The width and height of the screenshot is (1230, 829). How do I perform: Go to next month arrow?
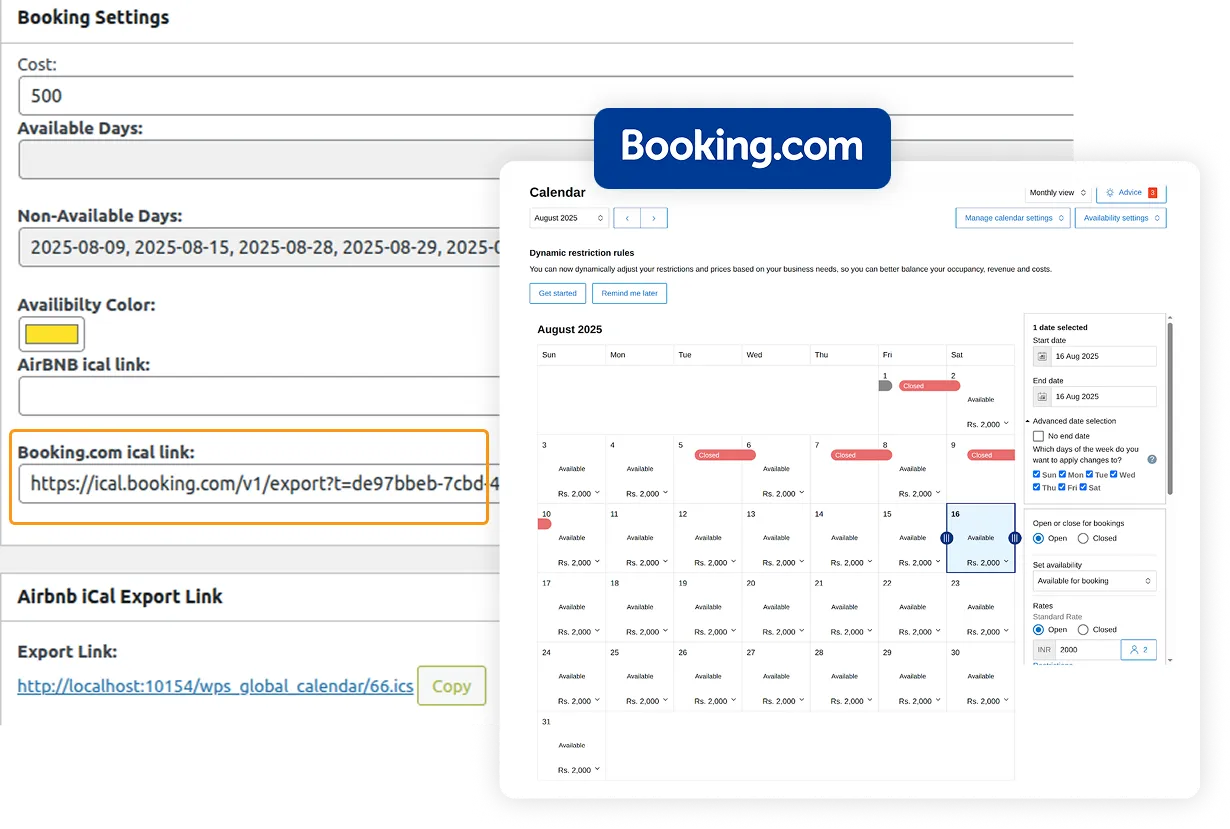click(x=654, y=218)
